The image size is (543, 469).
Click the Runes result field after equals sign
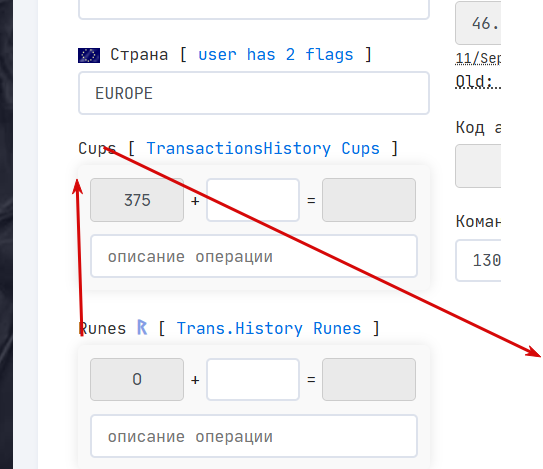pos(369,379)
